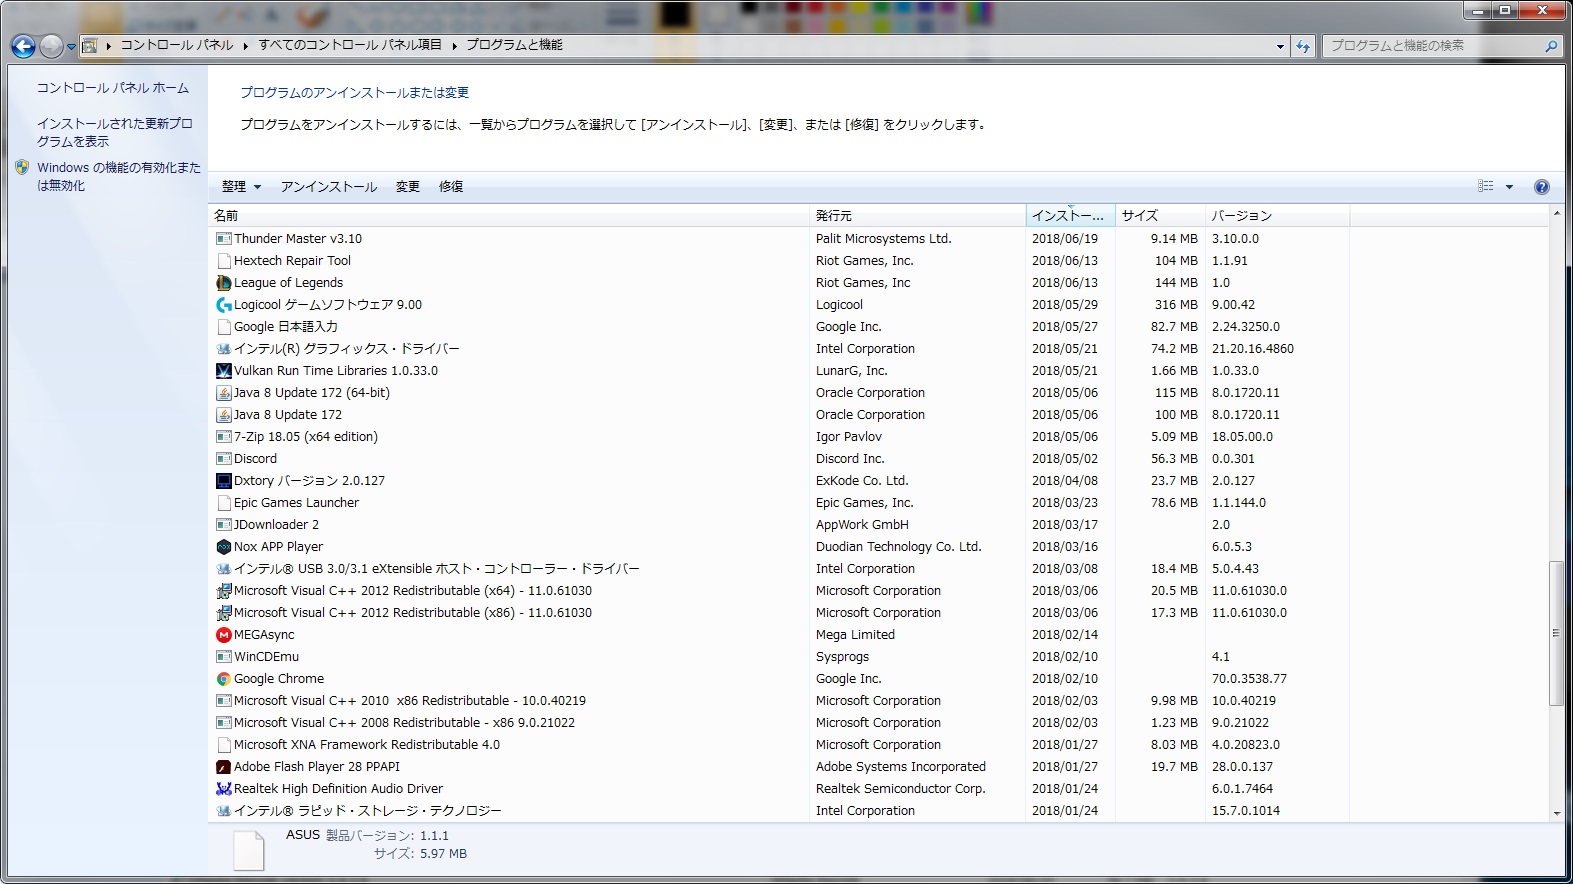The height and width of the screenshot is (884, 1573).
Task: Click 修復 repair in the toolbar
Action: point(451,187)
